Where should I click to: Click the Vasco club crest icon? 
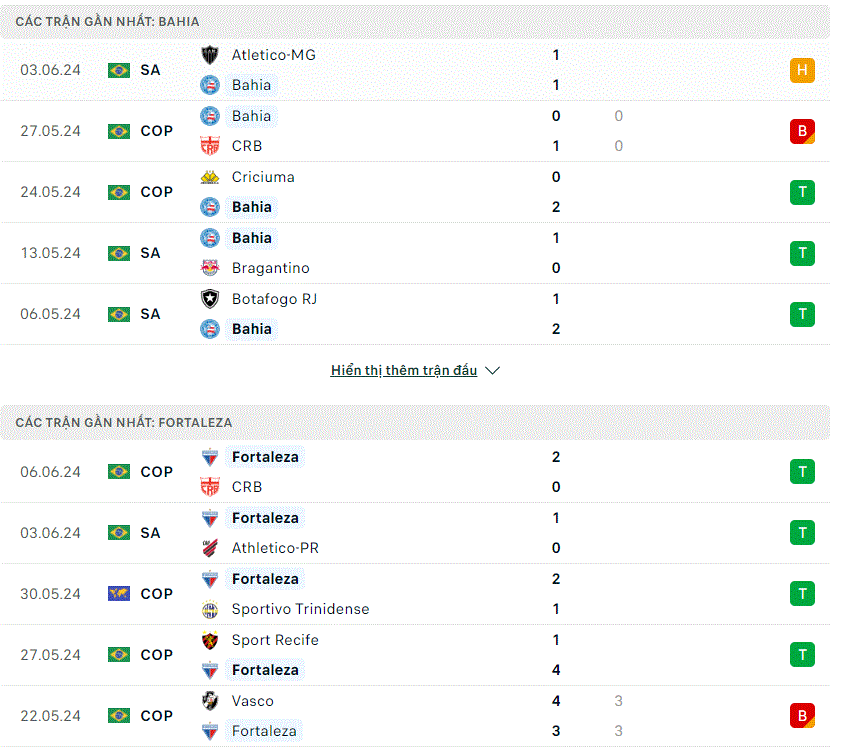click(210, 701)
